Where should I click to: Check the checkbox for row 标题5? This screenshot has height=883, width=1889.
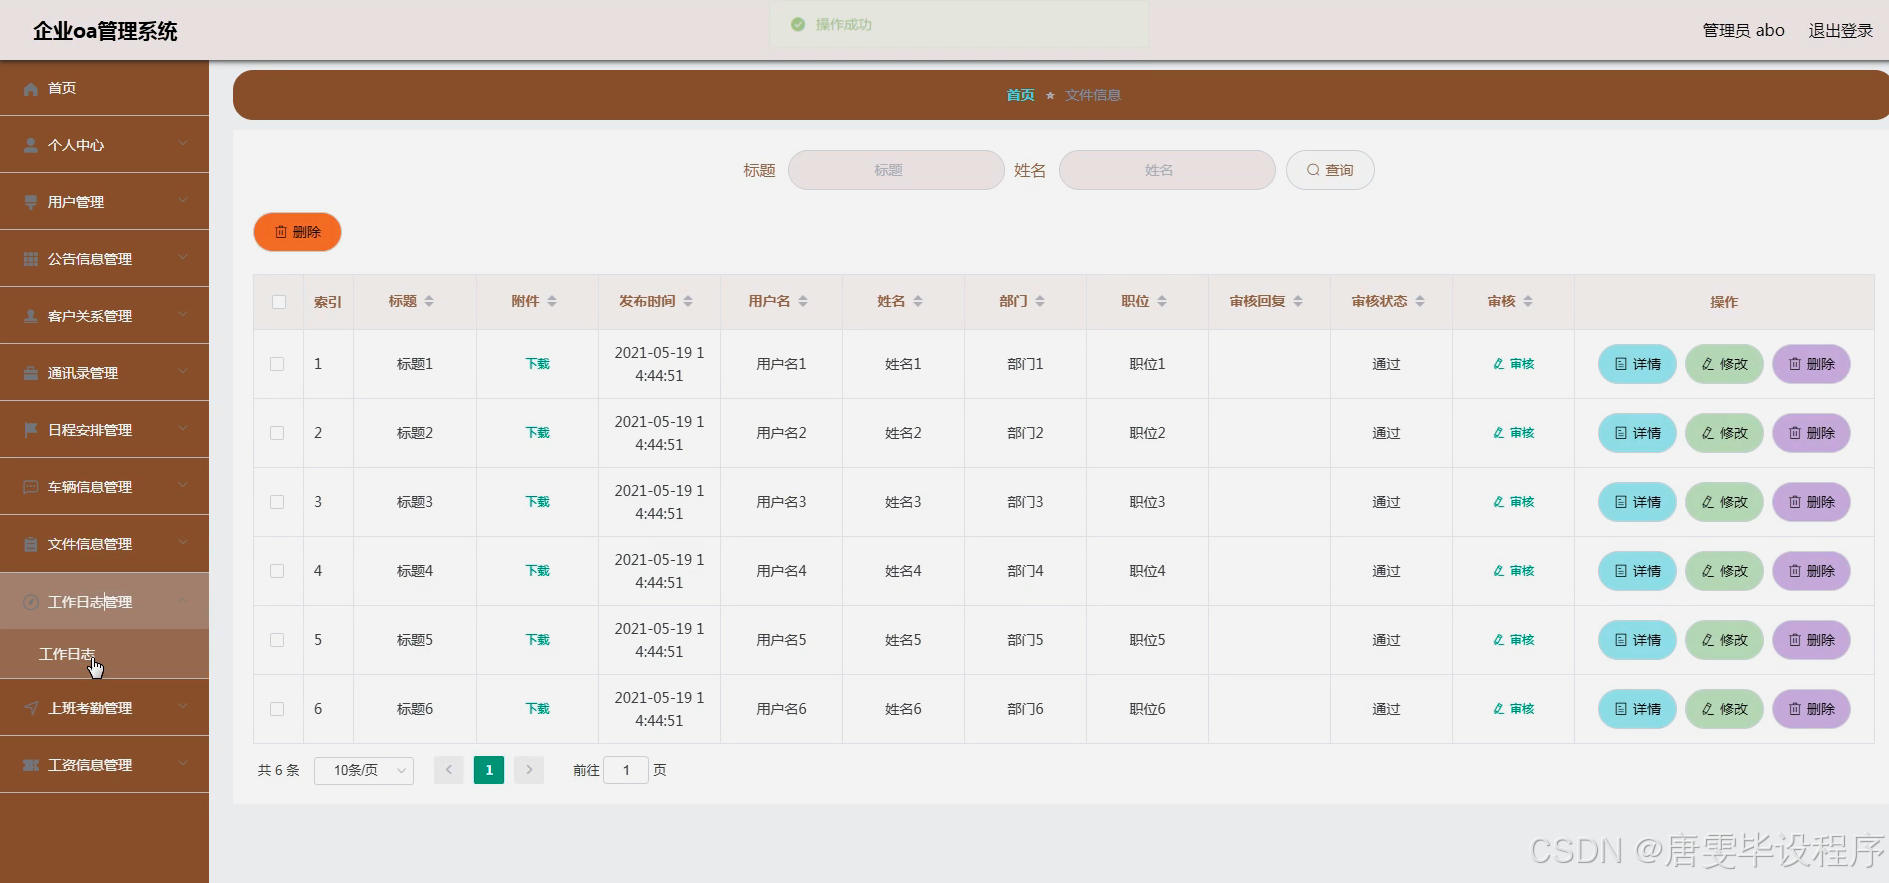pyautogui.click(x=277, y=640)
